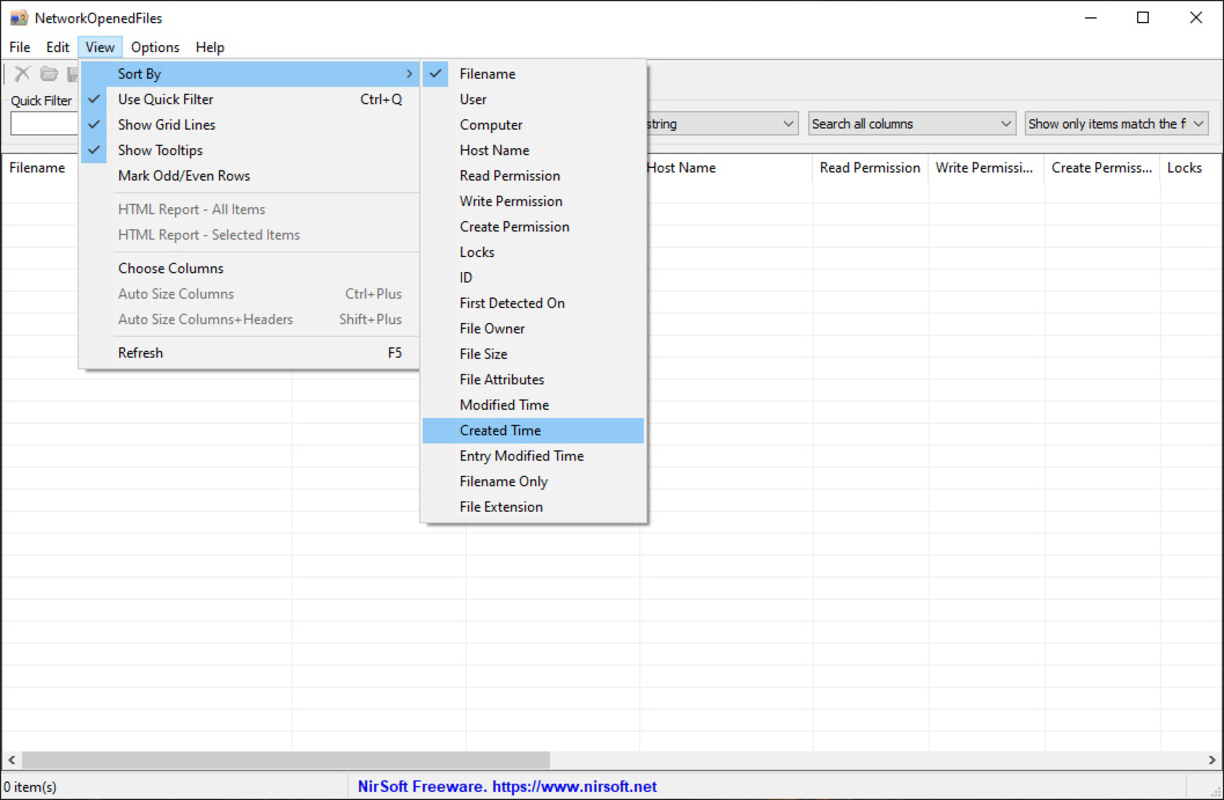Click HTML Report - Selected Items
The height and width of the screenshot is (800, 1224).
click(250, 235)
